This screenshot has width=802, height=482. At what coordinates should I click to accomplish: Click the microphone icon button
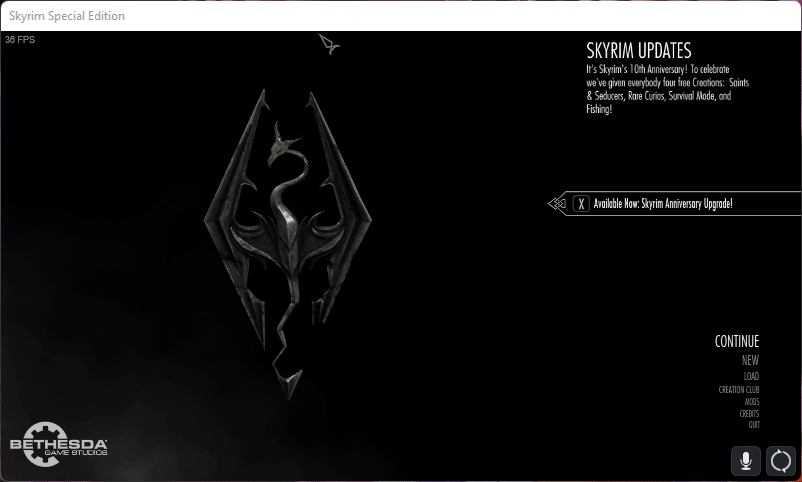[745, 461]
